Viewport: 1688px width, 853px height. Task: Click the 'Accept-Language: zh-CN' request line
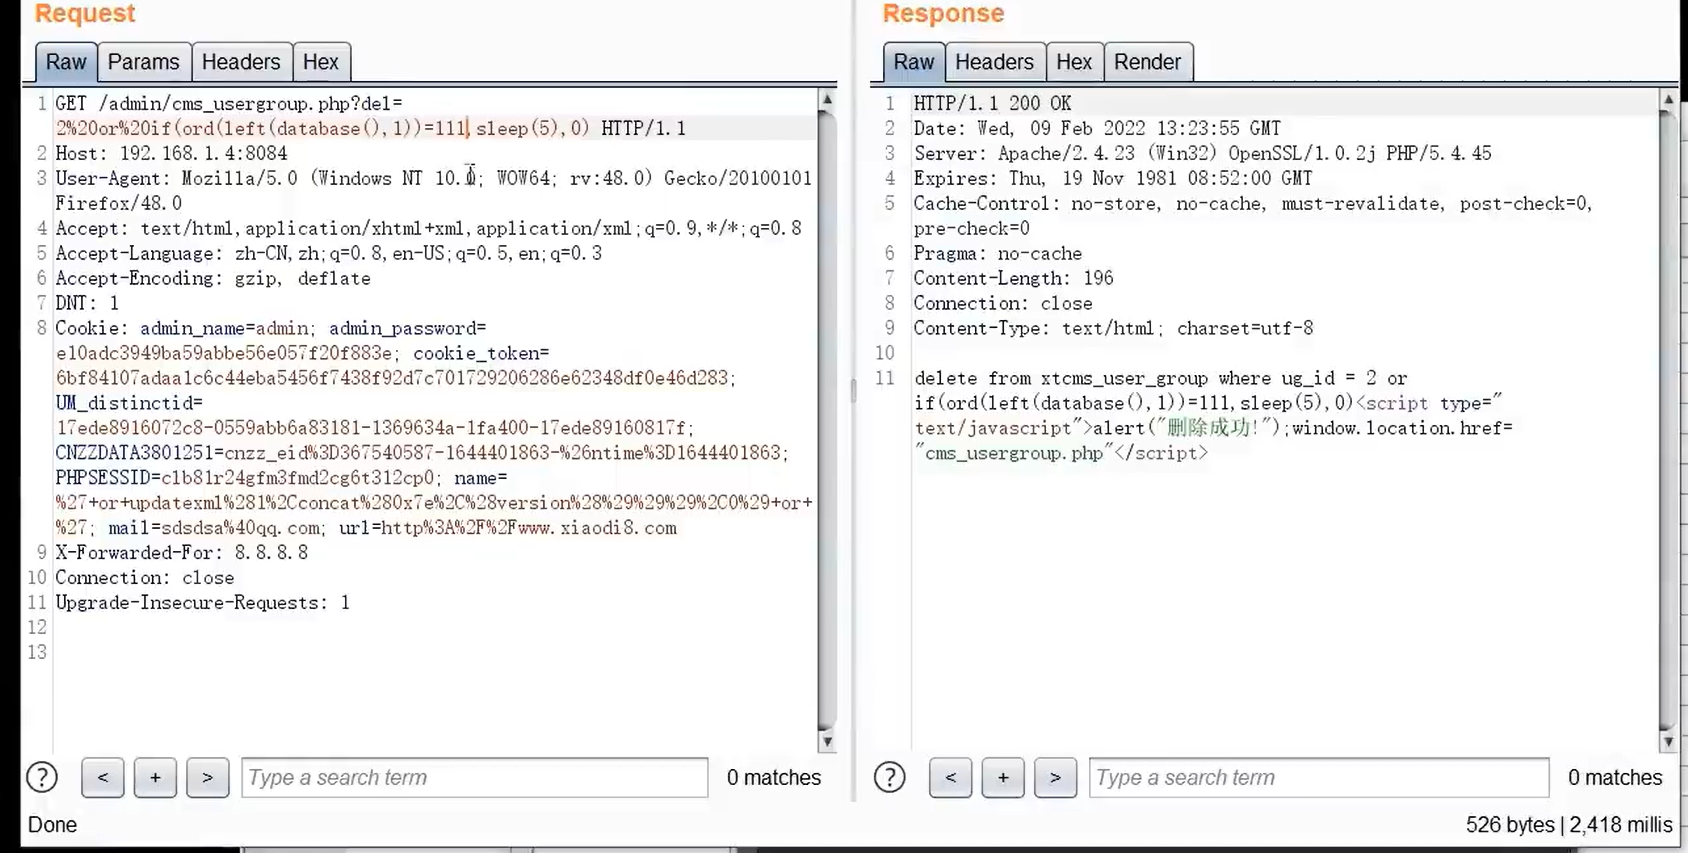point(329,253)
